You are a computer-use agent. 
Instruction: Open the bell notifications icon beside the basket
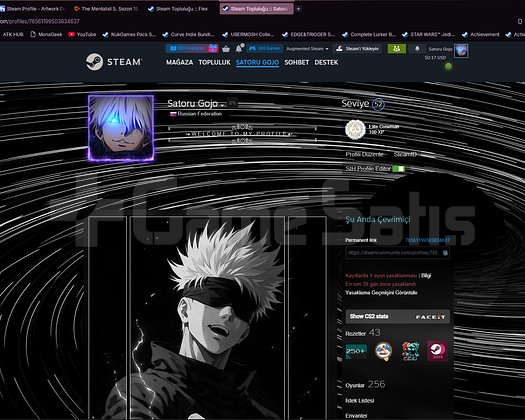pos(239,49)
